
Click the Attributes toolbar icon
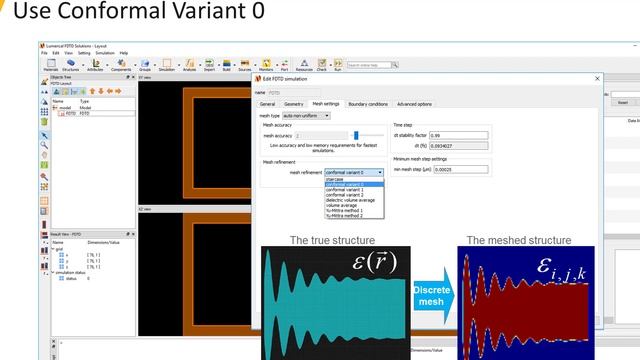[96, 63]
